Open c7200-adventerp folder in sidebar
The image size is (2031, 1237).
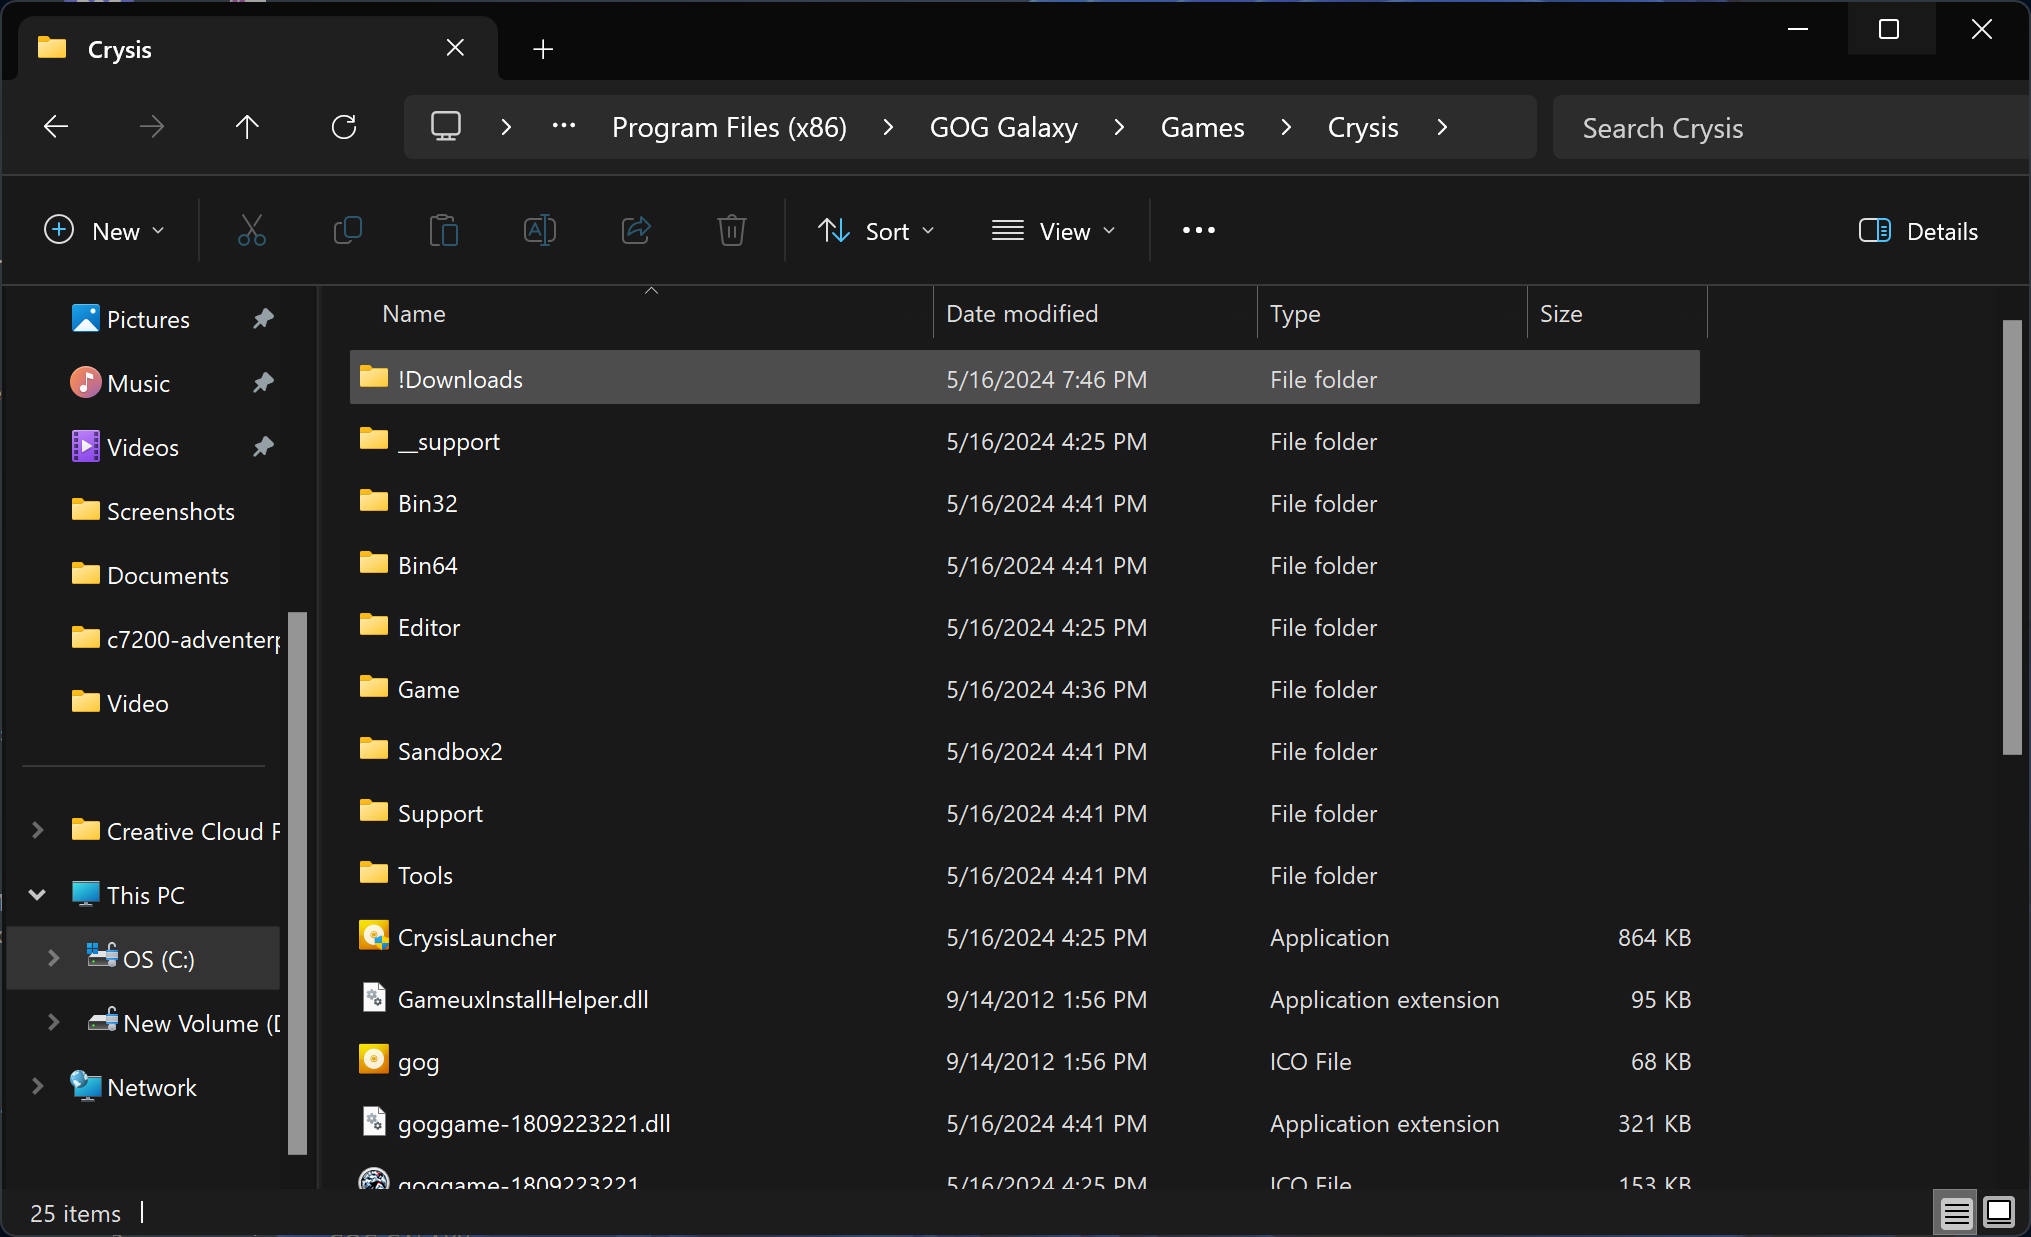[175, 639]
